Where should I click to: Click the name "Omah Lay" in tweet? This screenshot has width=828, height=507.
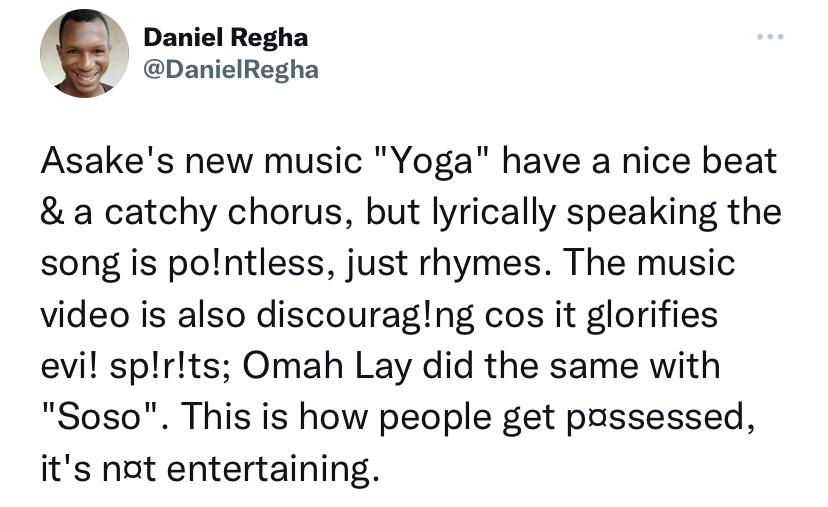tap(327, 367)
